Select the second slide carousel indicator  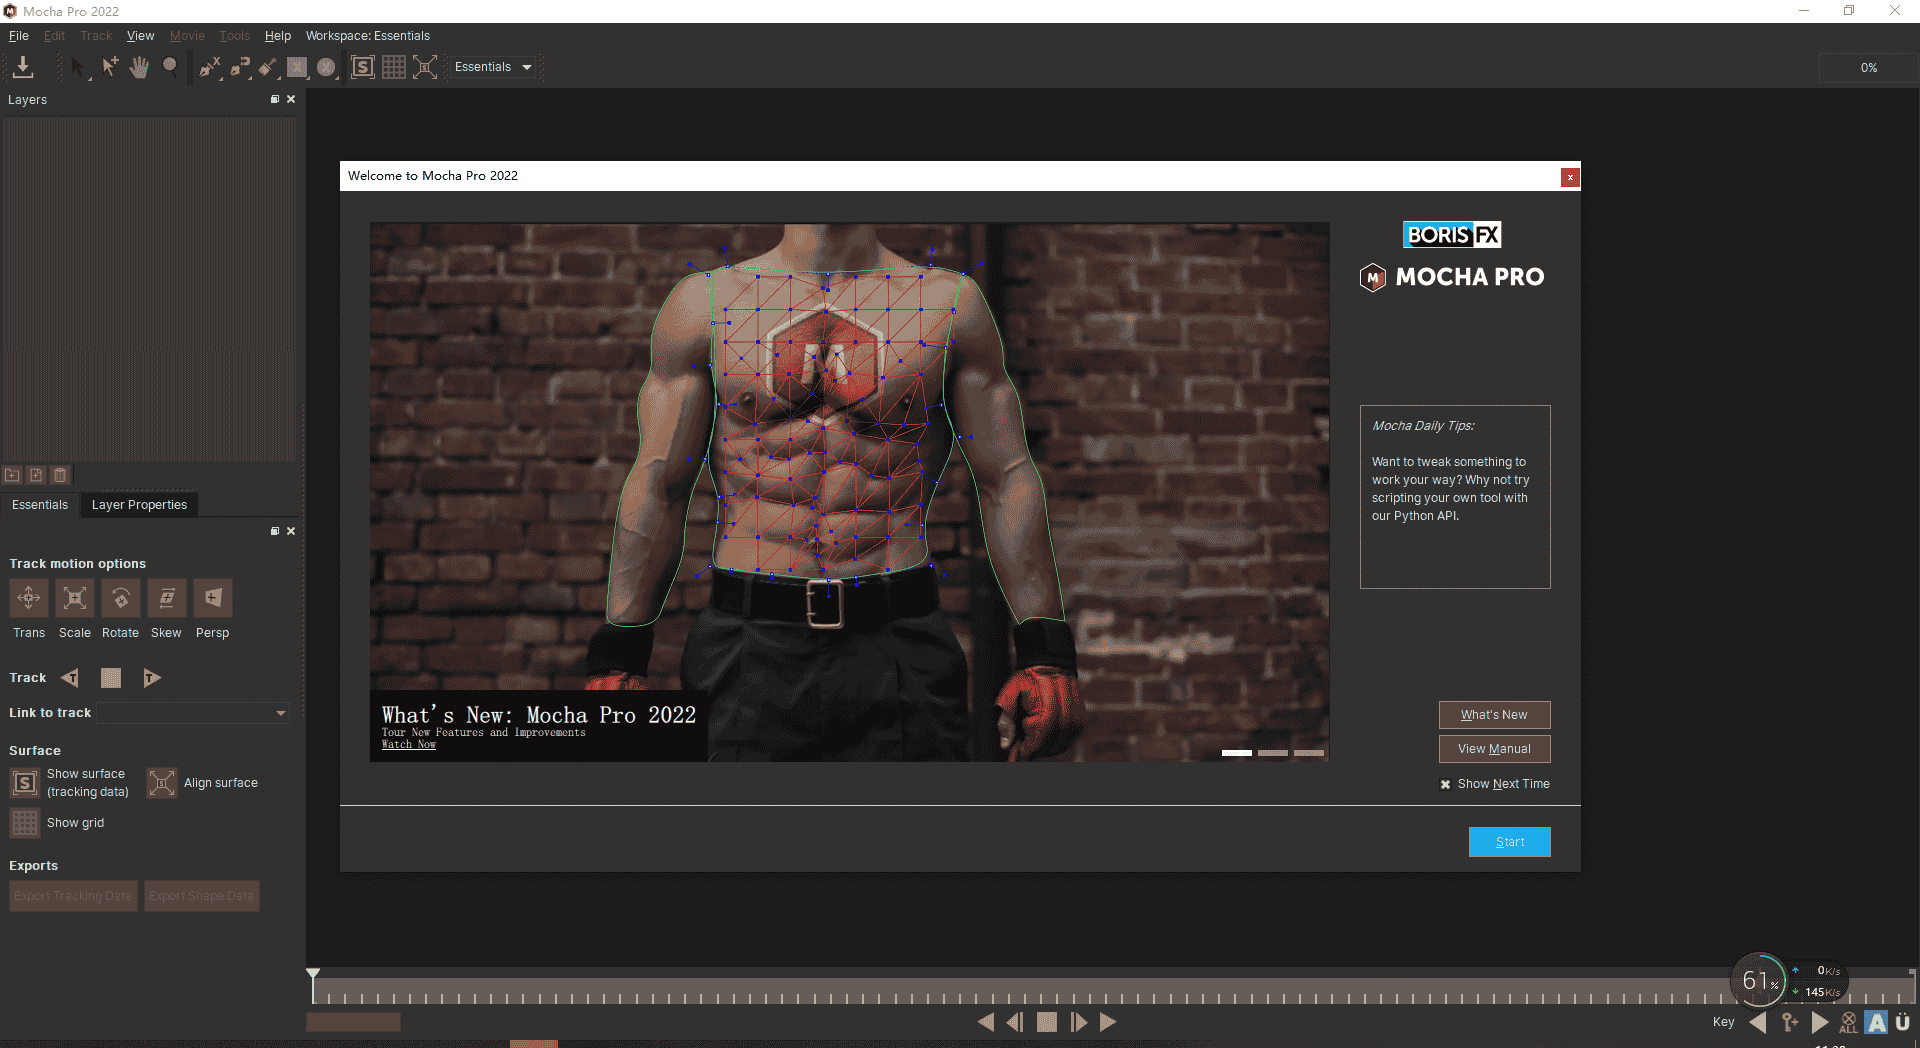[x=1273, y=753]
